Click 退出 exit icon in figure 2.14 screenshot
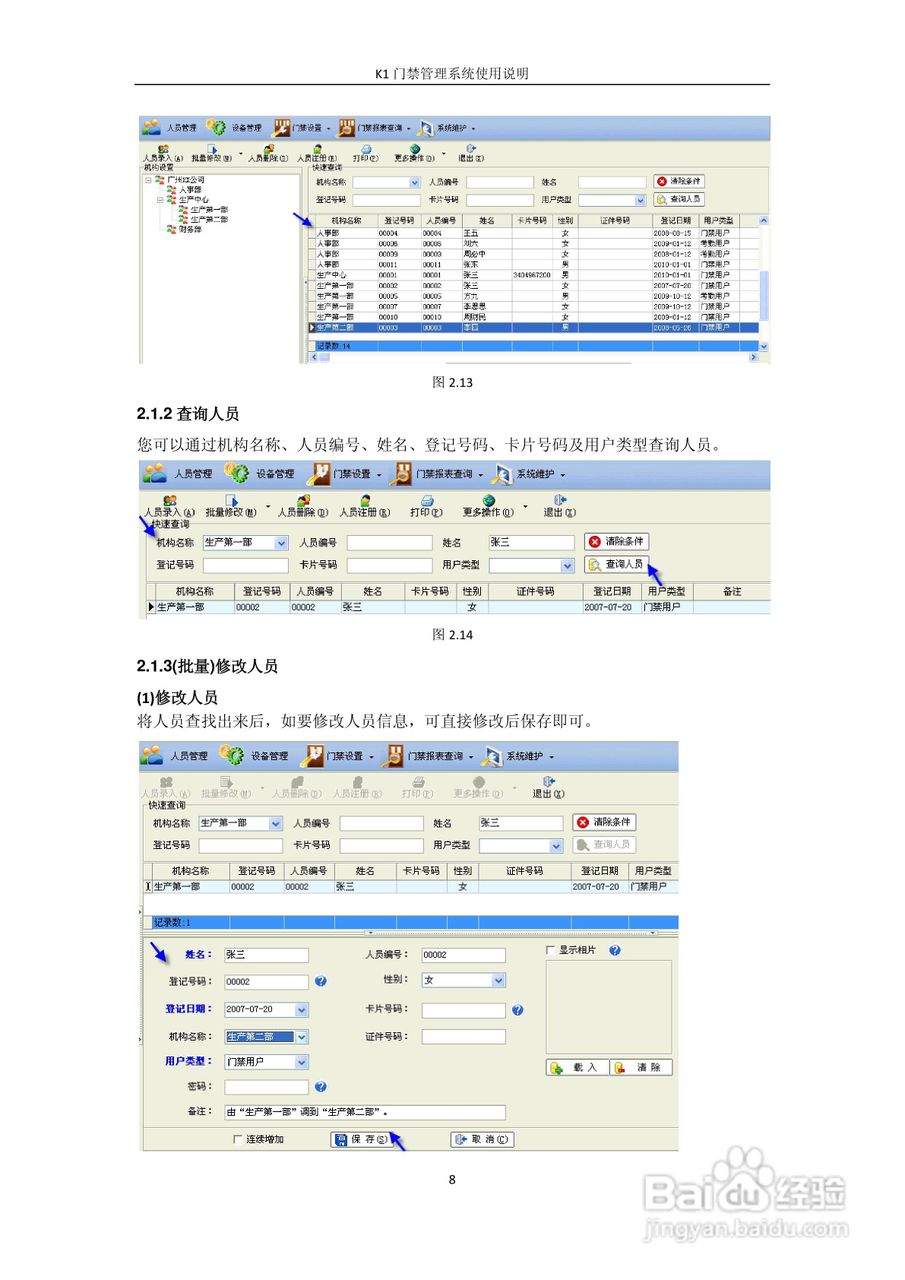905x1280 pixels. pos(560,500)
